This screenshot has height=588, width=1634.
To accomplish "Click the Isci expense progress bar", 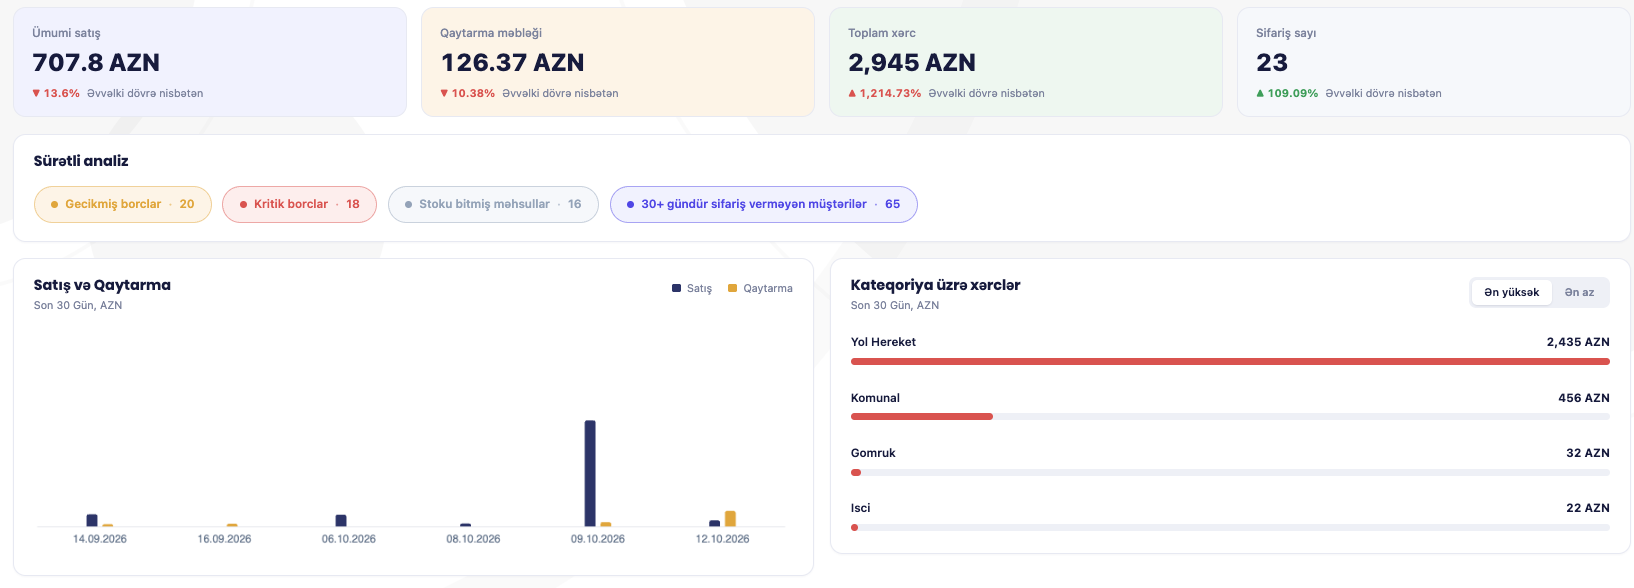I will pos(1230,527).
